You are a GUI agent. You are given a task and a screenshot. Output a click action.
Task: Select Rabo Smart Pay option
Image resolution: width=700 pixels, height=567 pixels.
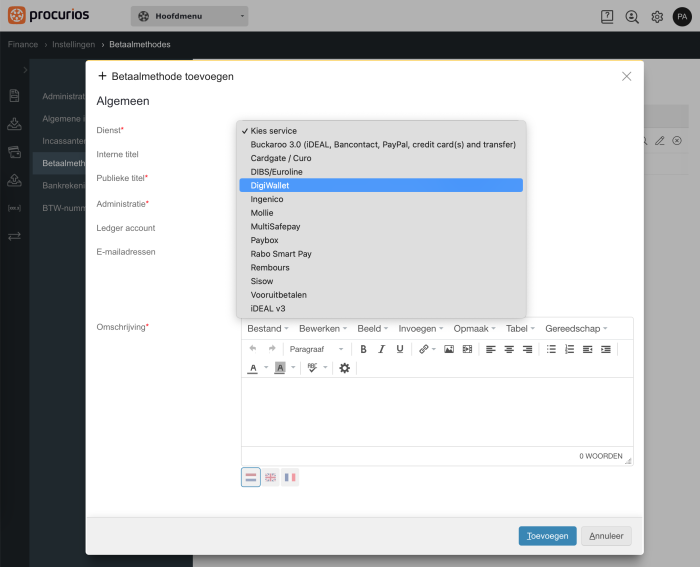pyautogui.click(x=381, y=254)
